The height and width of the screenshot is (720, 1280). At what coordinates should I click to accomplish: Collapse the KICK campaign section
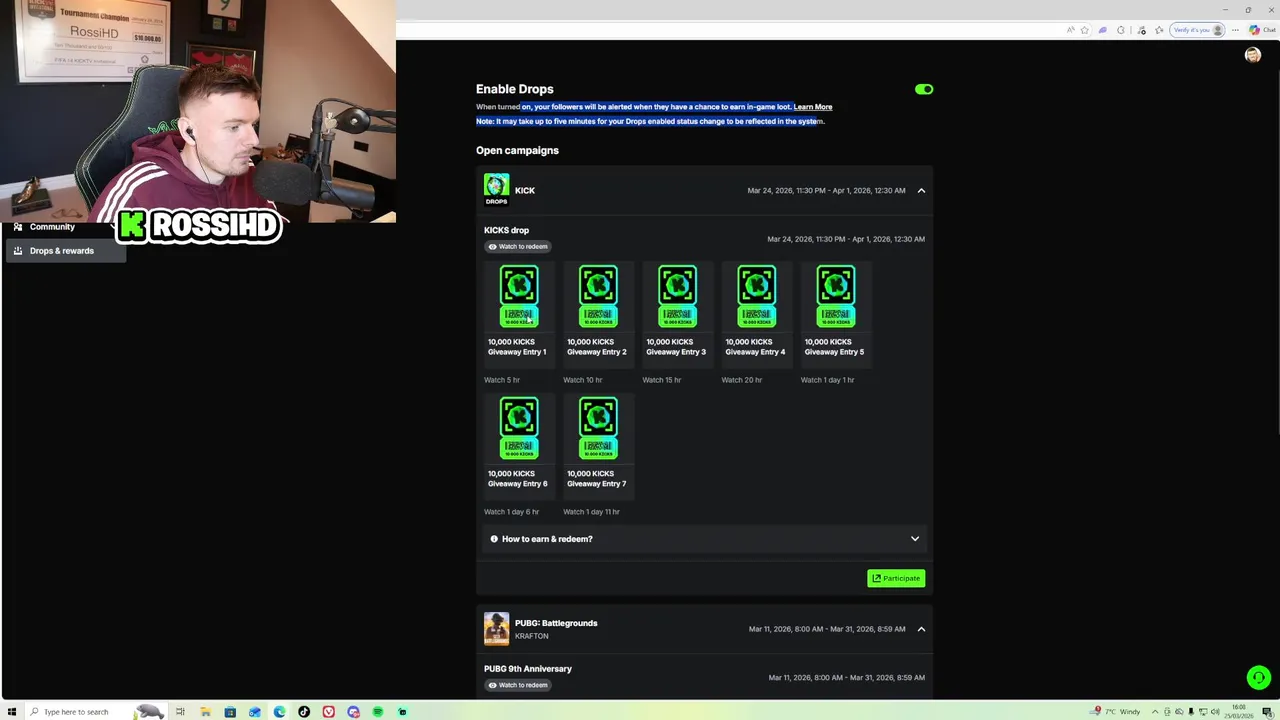click(921, 190)
